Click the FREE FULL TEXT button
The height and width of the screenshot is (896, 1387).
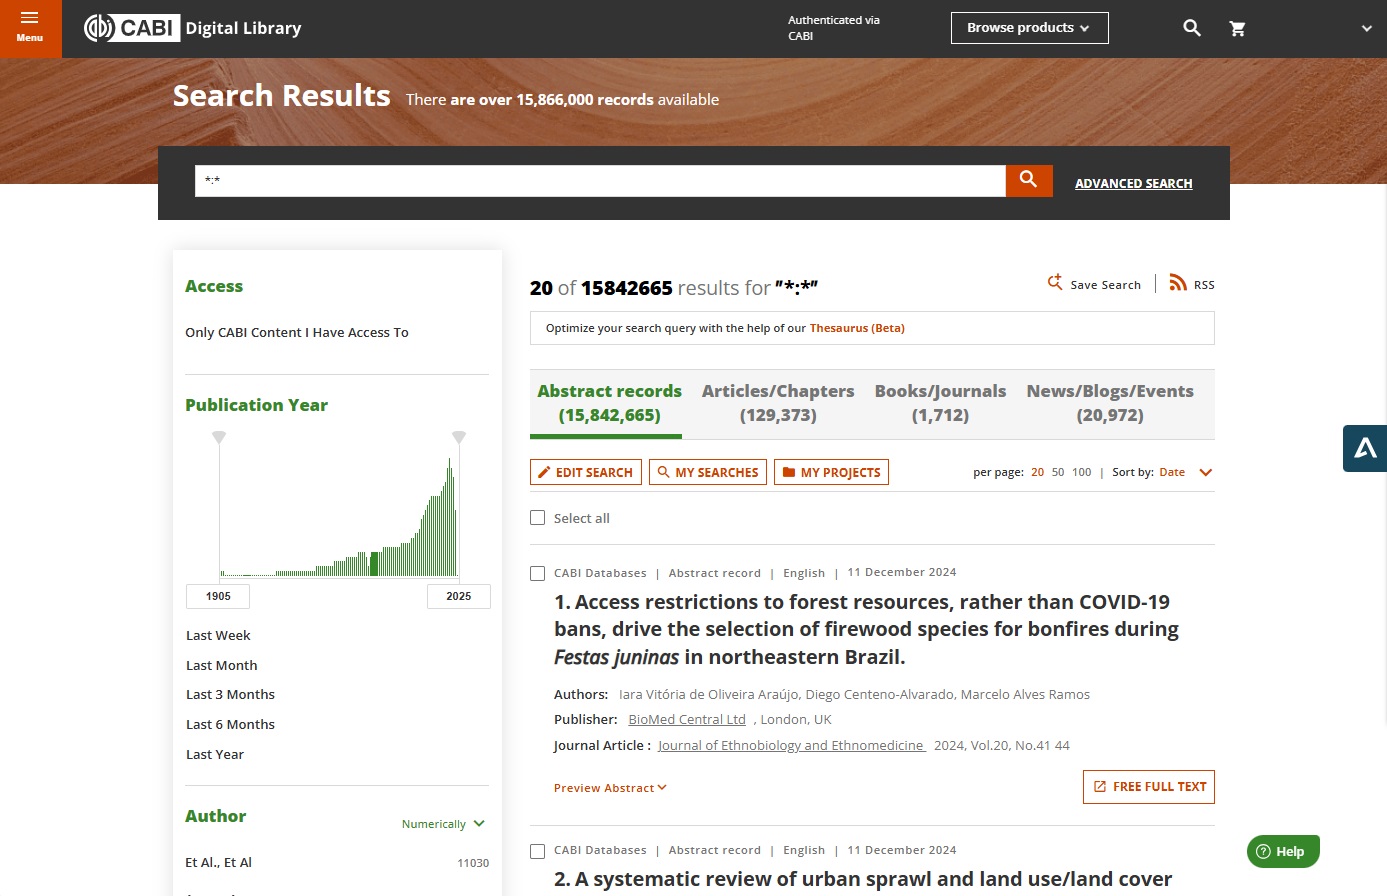tap(1149, 787)
